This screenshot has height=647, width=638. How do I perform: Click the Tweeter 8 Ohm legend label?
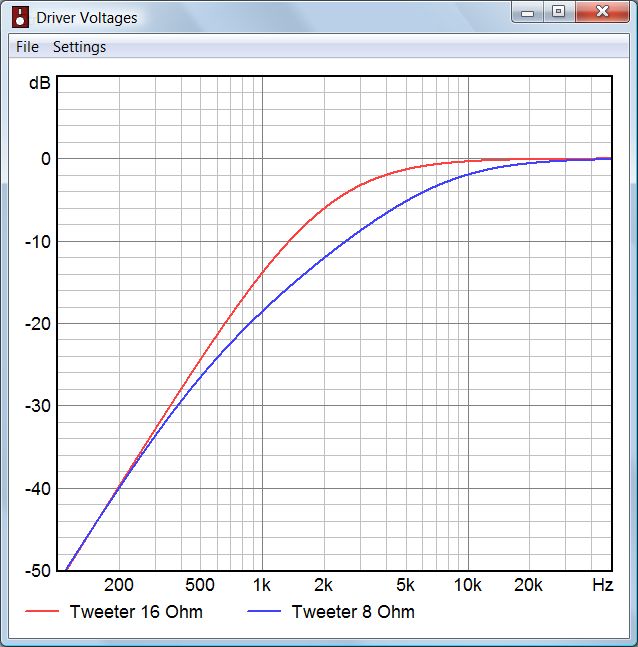tap(353, 612)
